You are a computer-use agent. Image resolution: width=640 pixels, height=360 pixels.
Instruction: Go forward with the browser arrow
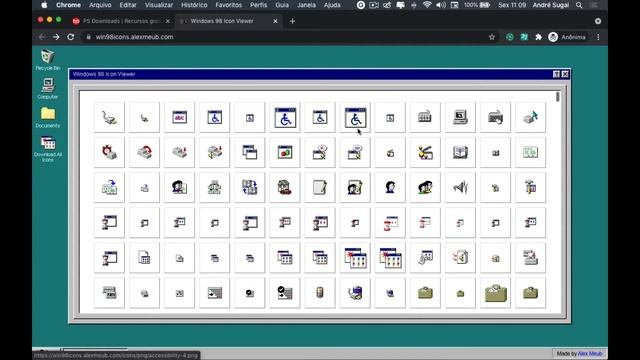pyautogui.click(x=56, y=37)
